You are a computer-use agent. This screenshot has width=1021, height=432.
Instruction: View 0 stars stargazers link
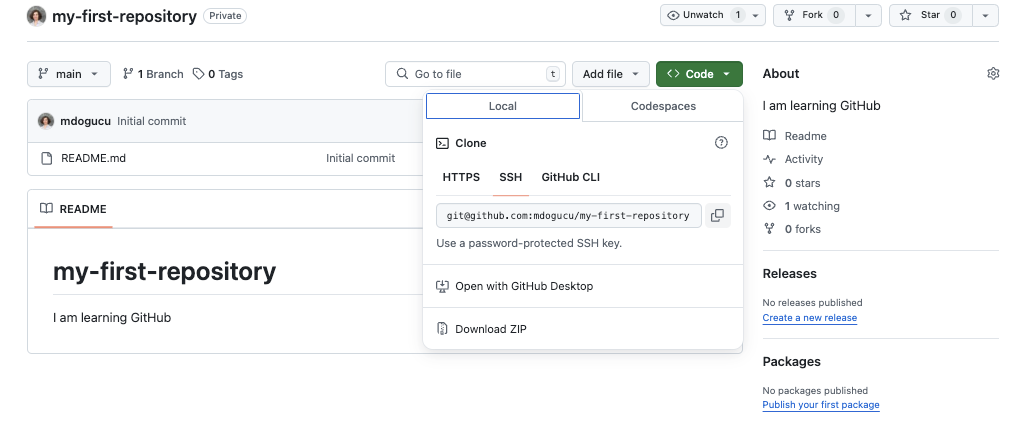click(x=802, y=182)
